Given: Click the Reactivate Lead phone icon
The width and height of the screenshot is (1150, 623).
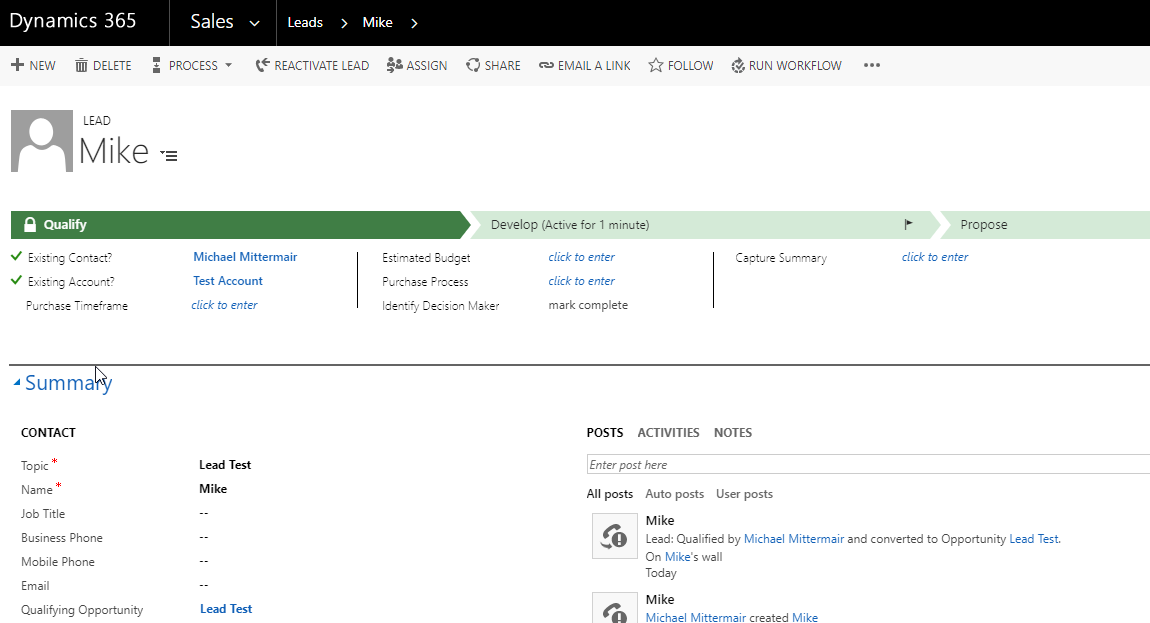Looking at the screenshot, I should click(x=263, y=65).
